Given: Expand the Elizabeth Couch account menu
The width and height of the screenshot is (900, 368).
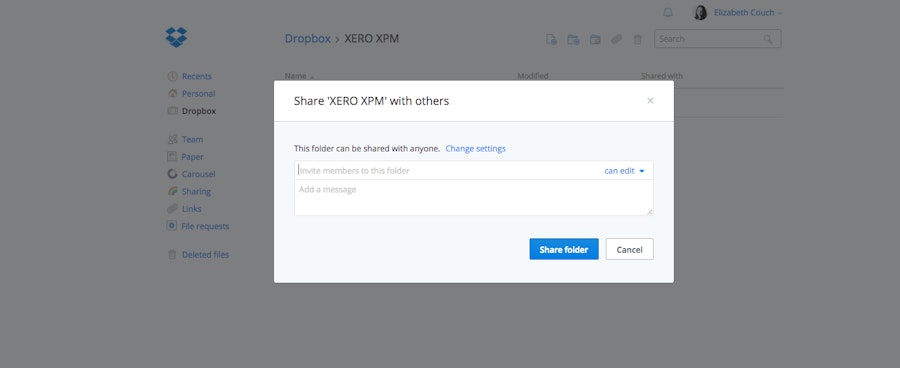Looking at the screenshot, I should (748, 13).
